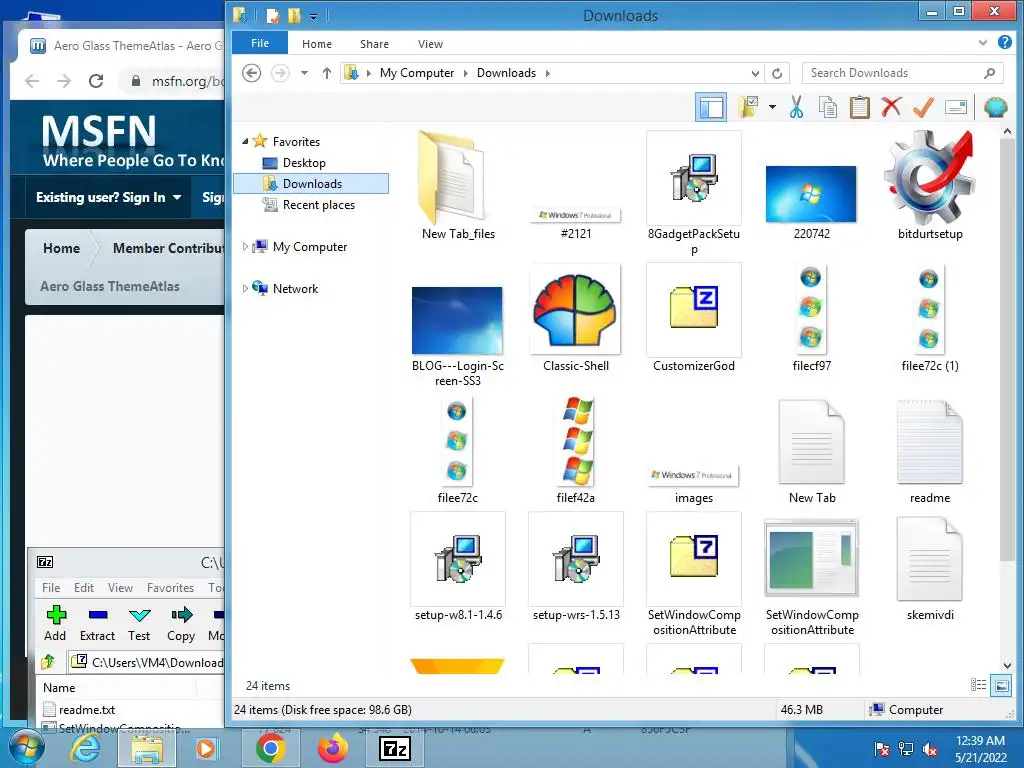Click the Aero Glass ThemeAtlas breadcrumb link
1024x768 pixels.
pyautogui.click(x=110, y=286)
